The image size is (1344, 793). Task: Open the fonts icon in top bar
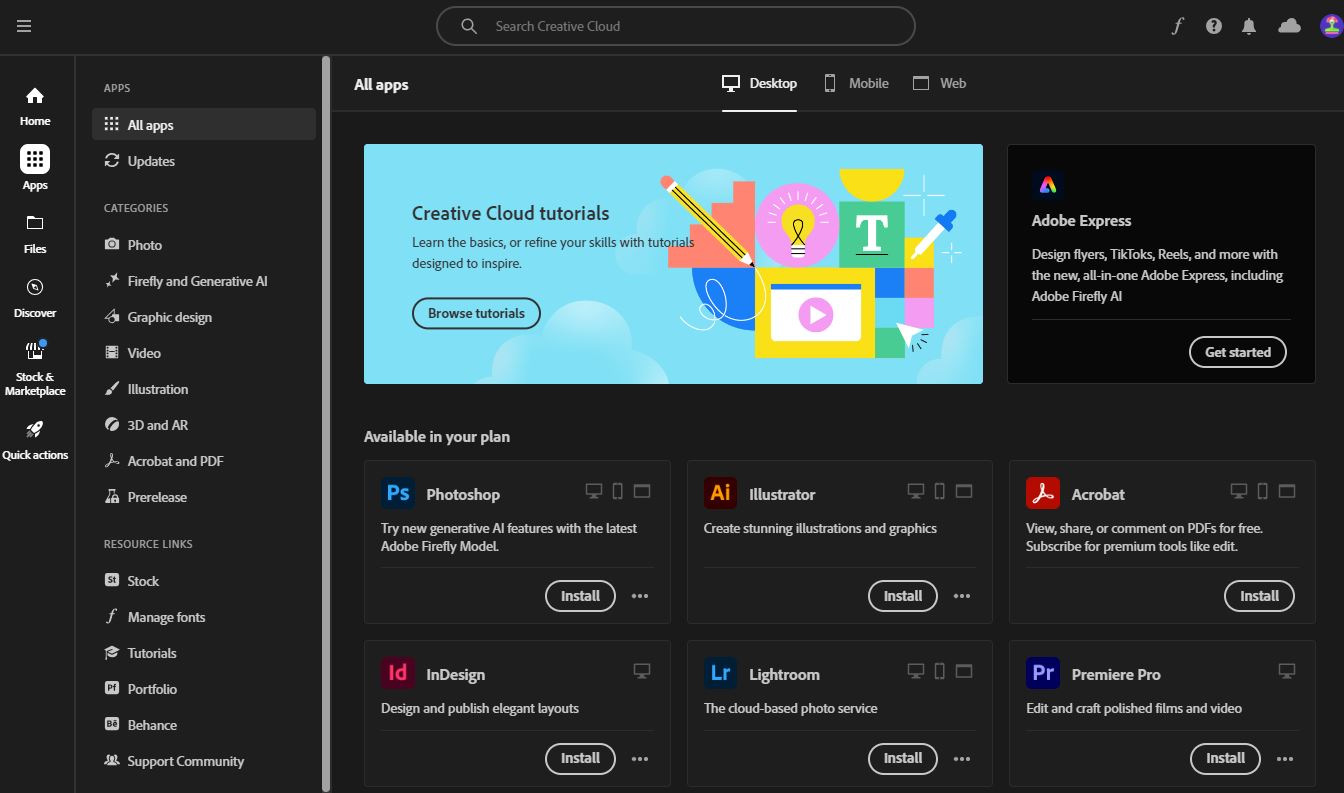pos(1178,26)
